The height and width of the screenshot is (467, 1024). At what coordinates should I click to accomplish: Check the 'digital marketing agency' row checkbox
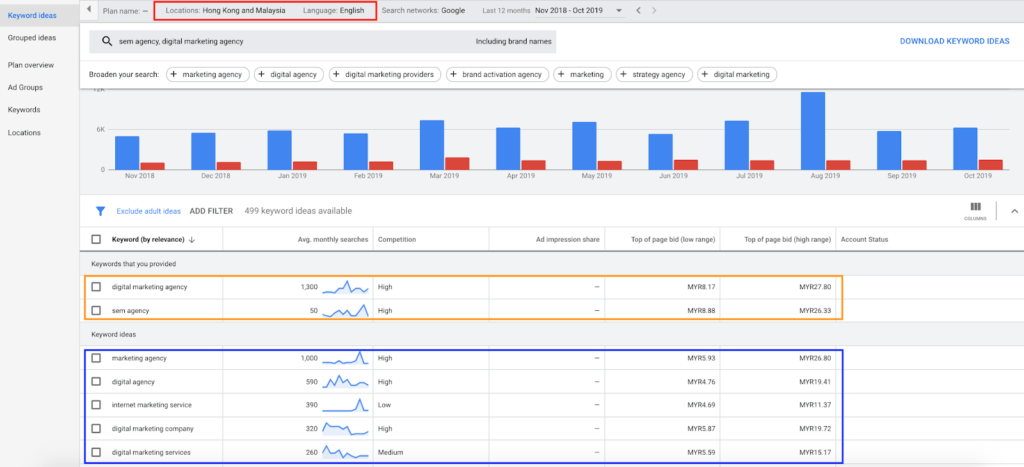tap(96, 287)
